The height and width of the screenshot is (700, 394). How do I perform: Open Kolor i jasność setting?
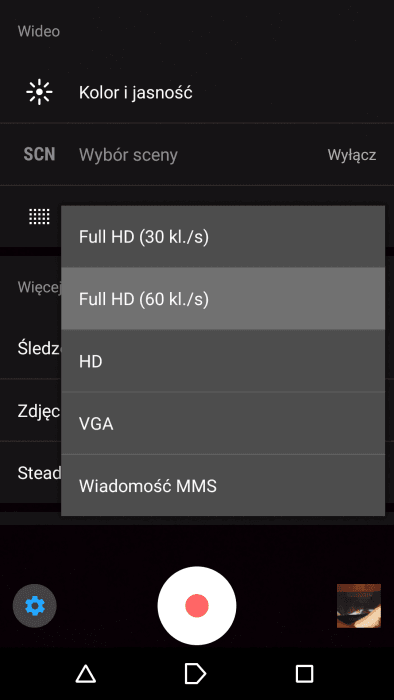click(x=197, y=92)
